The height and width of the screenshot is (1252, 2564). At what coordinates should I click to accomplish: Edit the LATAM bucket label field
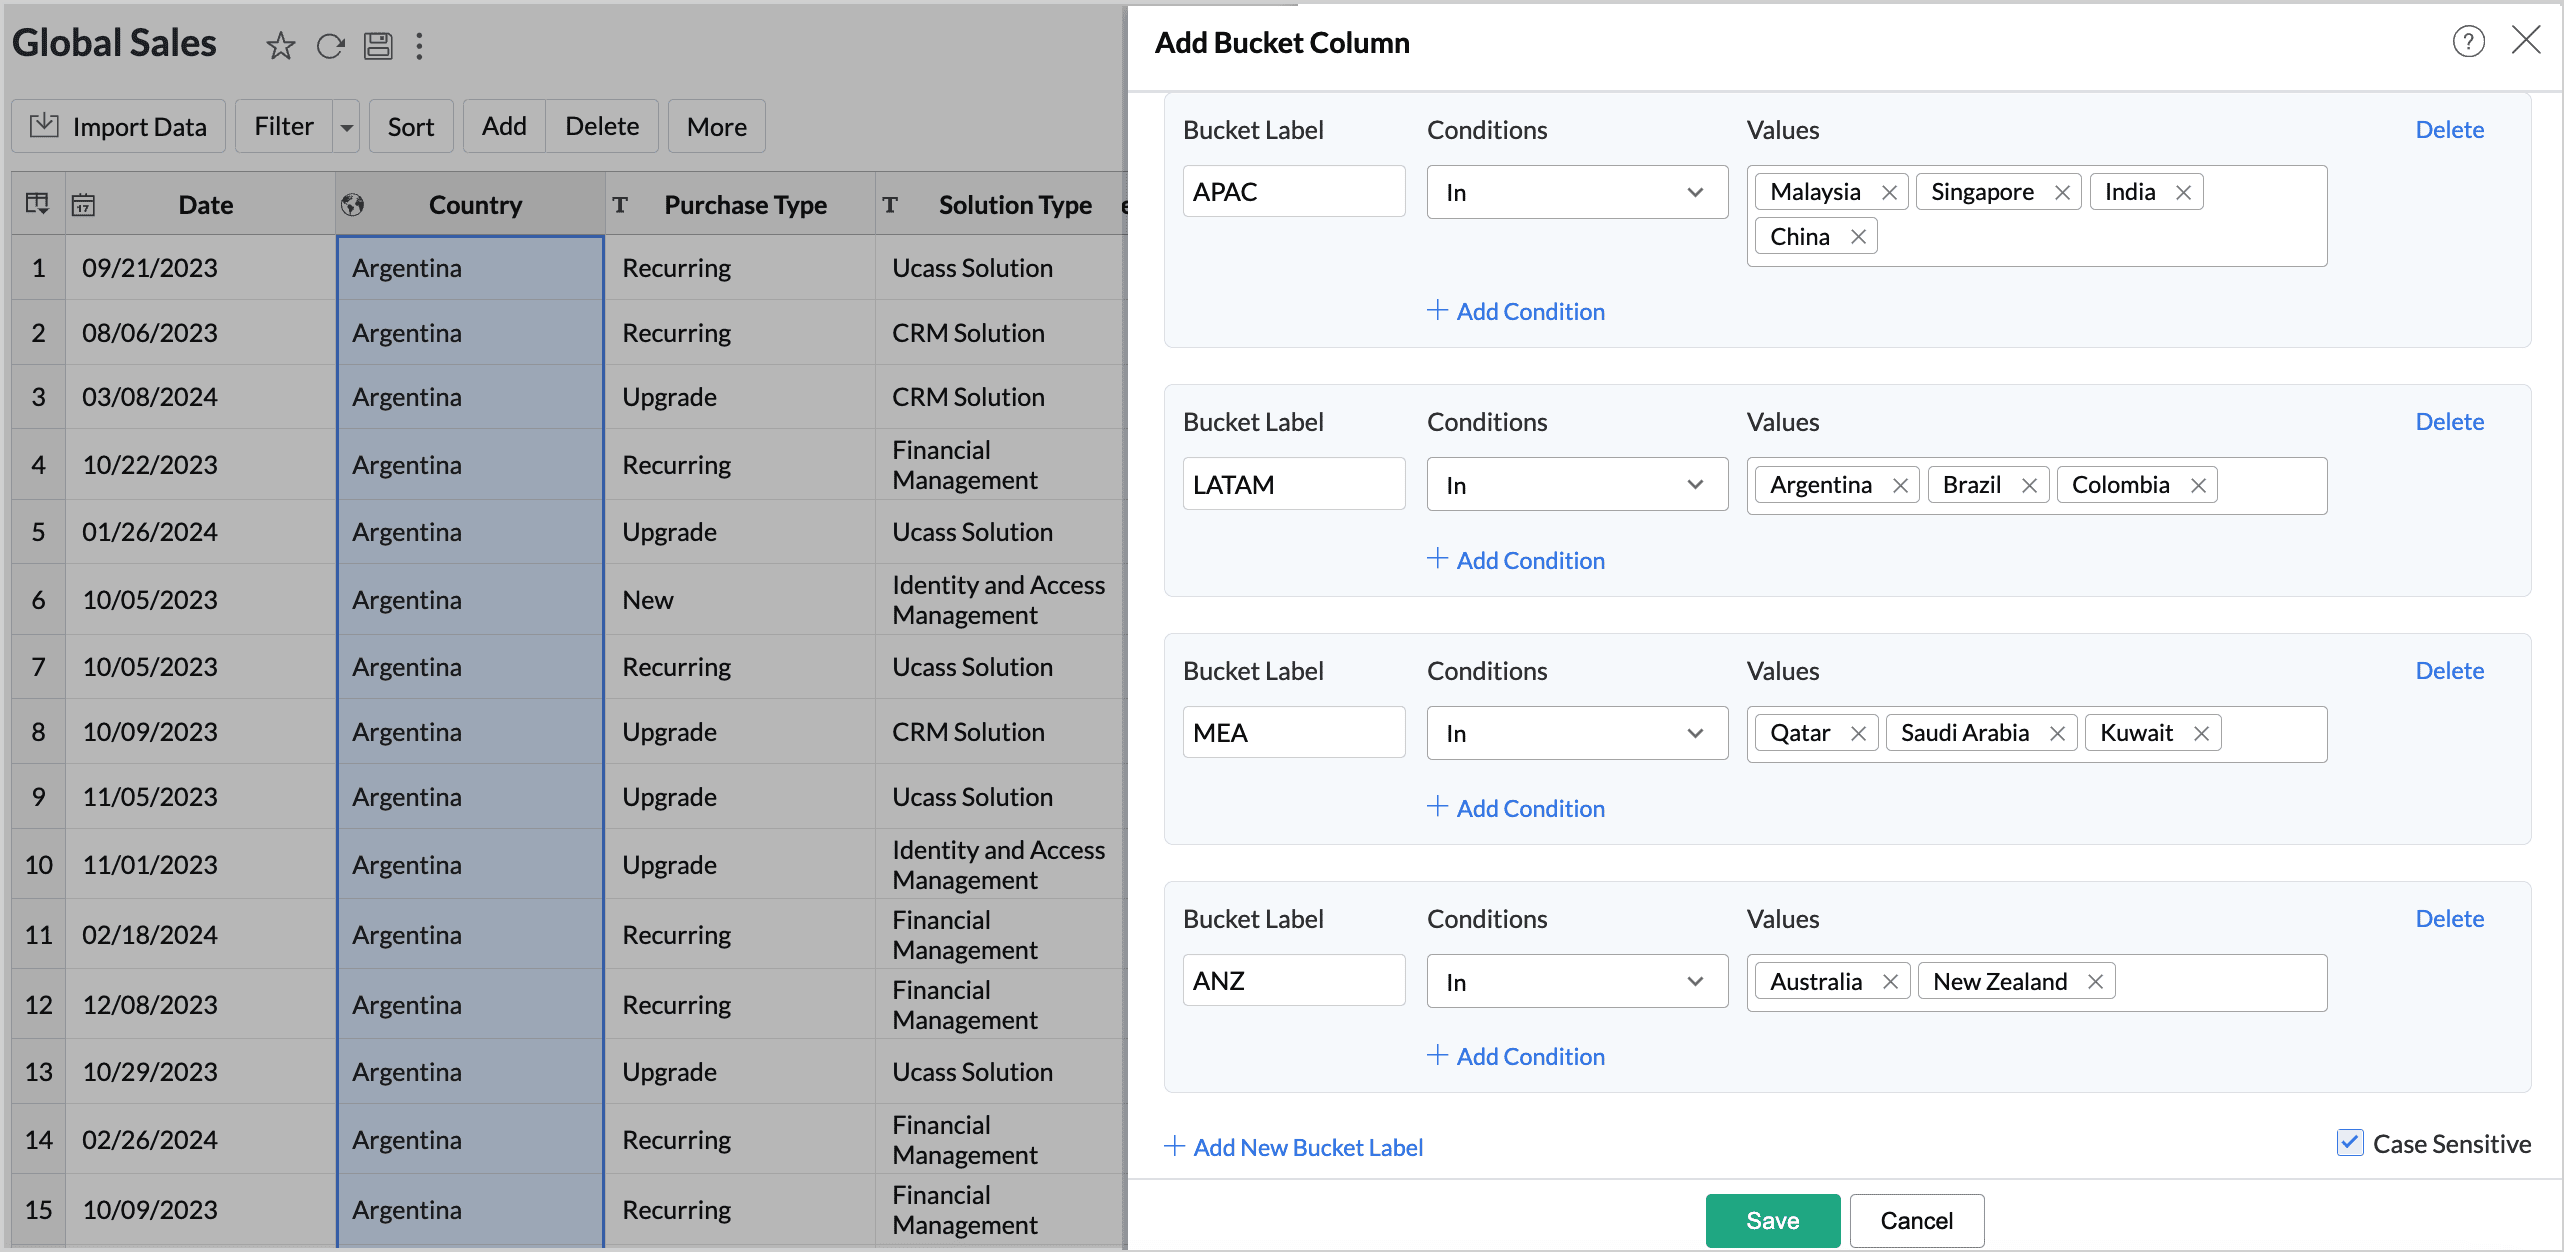[1294, 485]
